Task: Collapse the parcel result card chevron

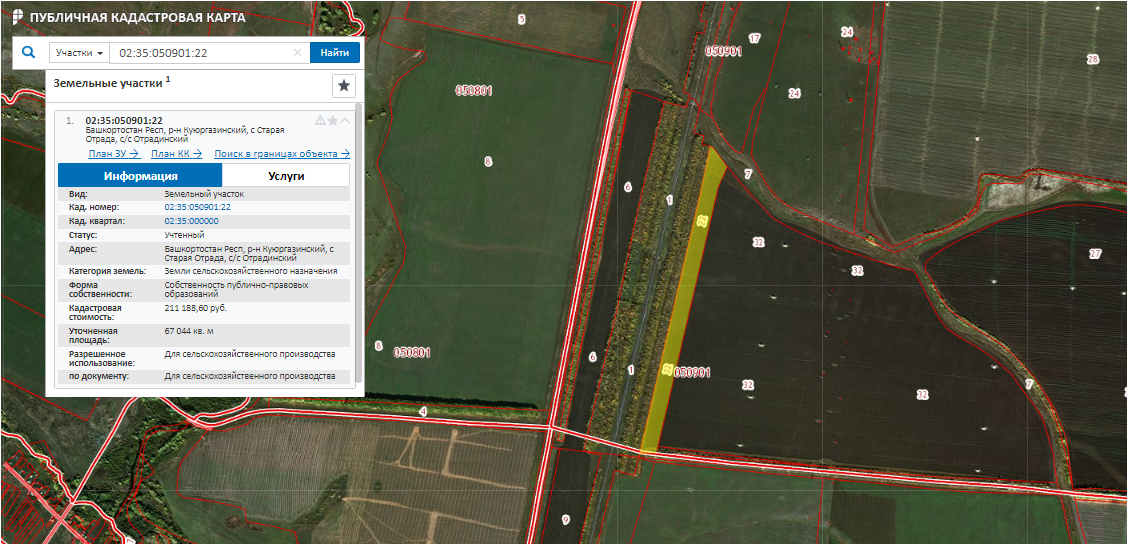Action: [345, 120]
